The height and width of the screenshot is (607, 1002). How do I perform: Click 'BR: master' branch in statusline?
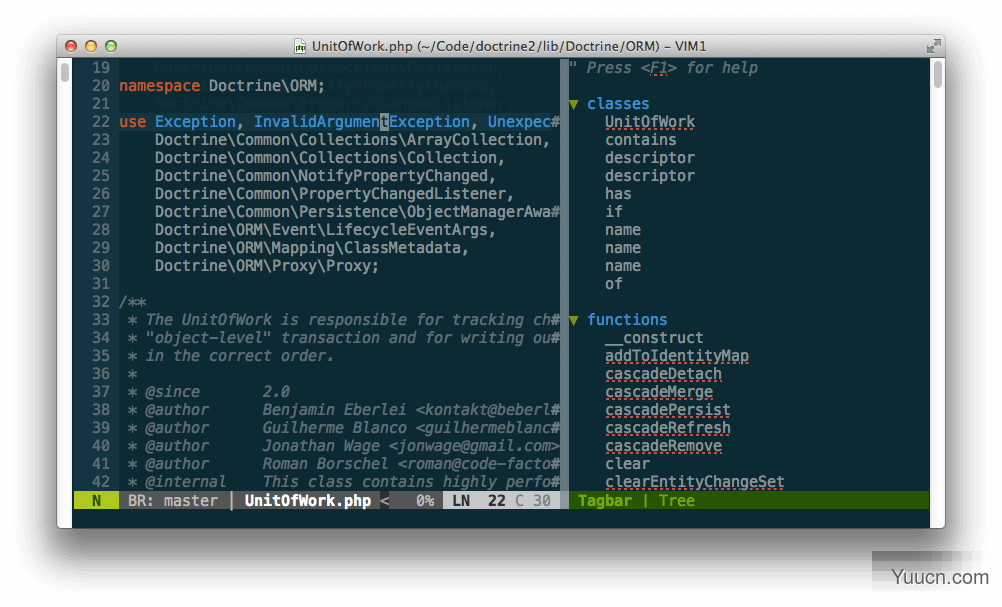(x=173, y=500)
